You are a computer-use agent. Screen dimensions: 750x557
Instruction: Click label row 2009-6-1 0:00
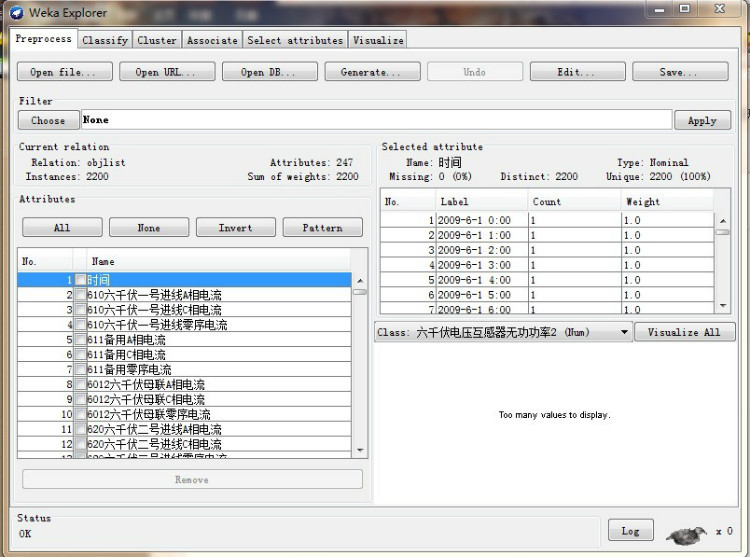[x=547, y=220]
